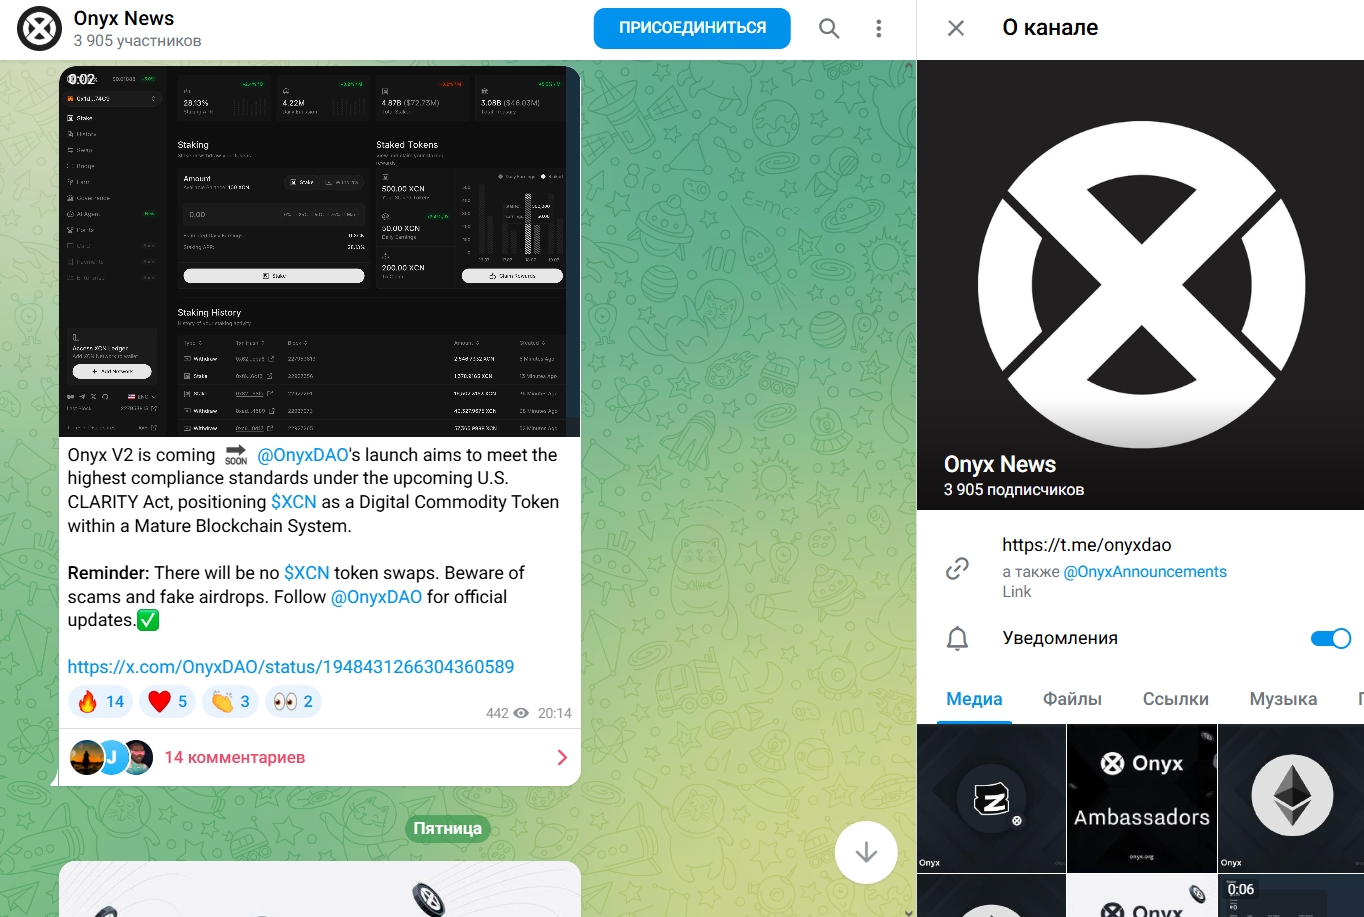Image resolution: width=1364 pixels, height=917 pixels.
Task: Click the notifications bell icon
Action: (x=957, y=638)
